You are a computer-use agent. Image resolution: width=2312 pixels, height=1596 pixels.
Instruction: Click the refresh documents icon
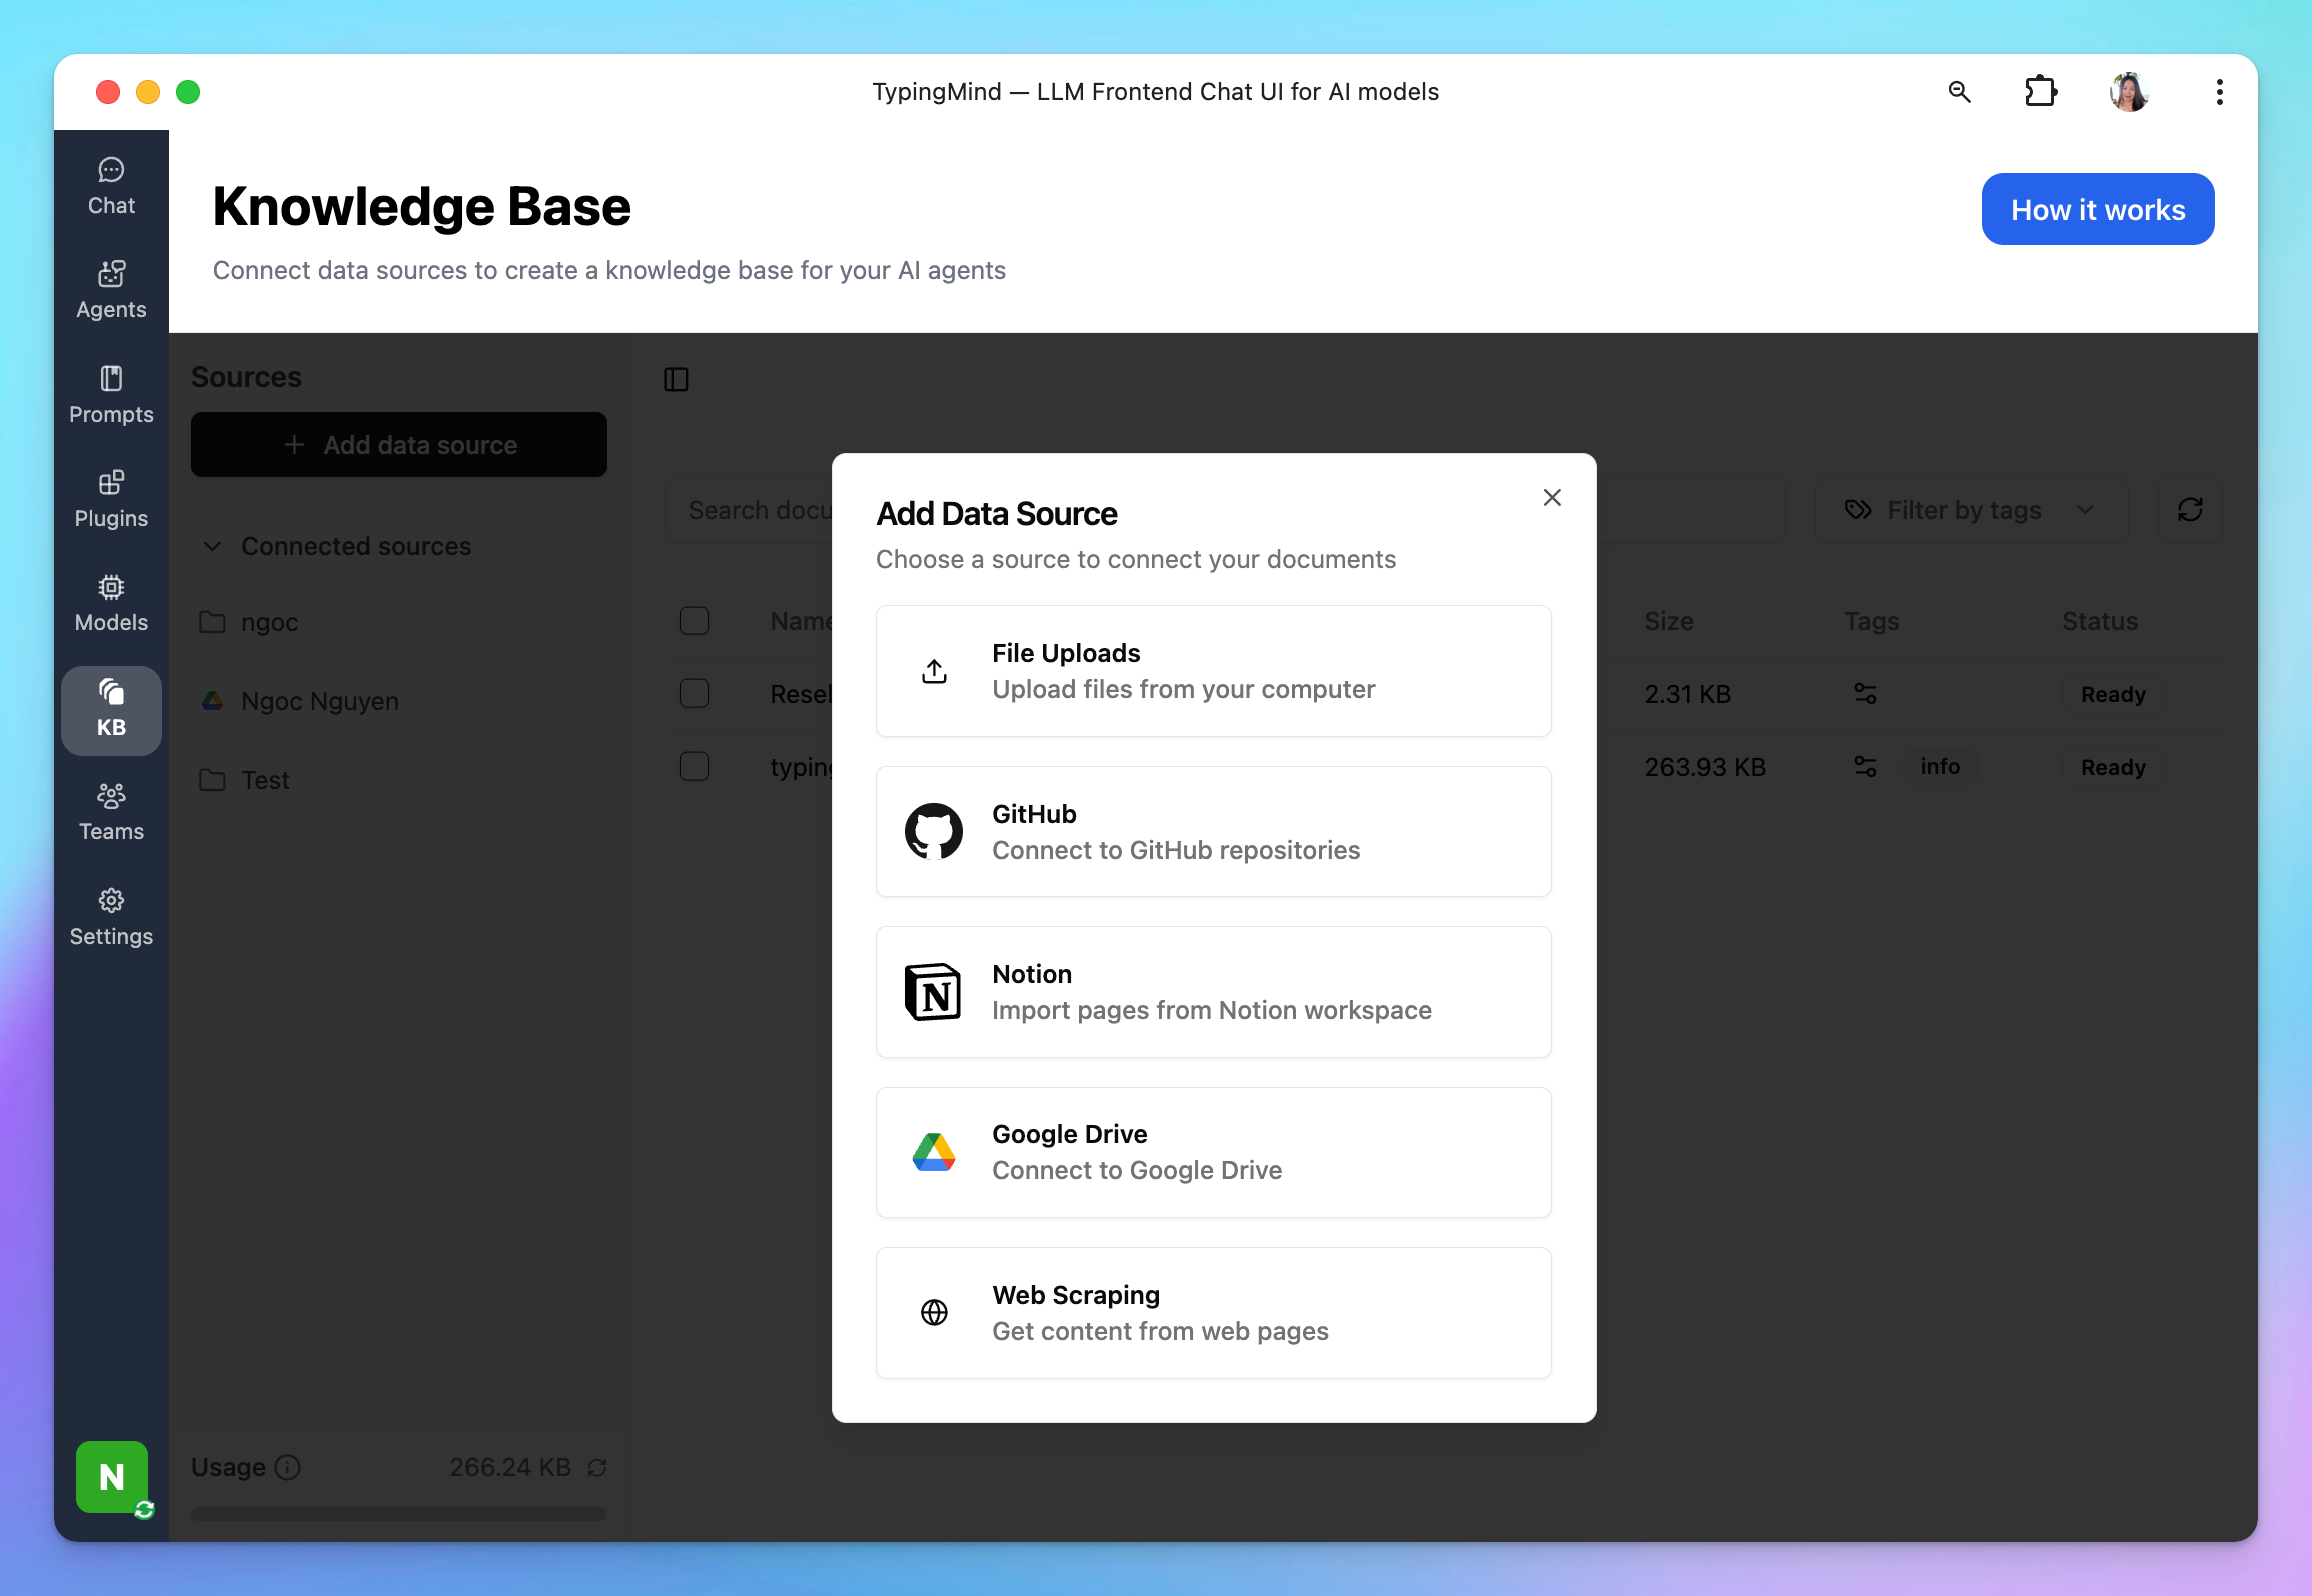[x=2190, y=510]
